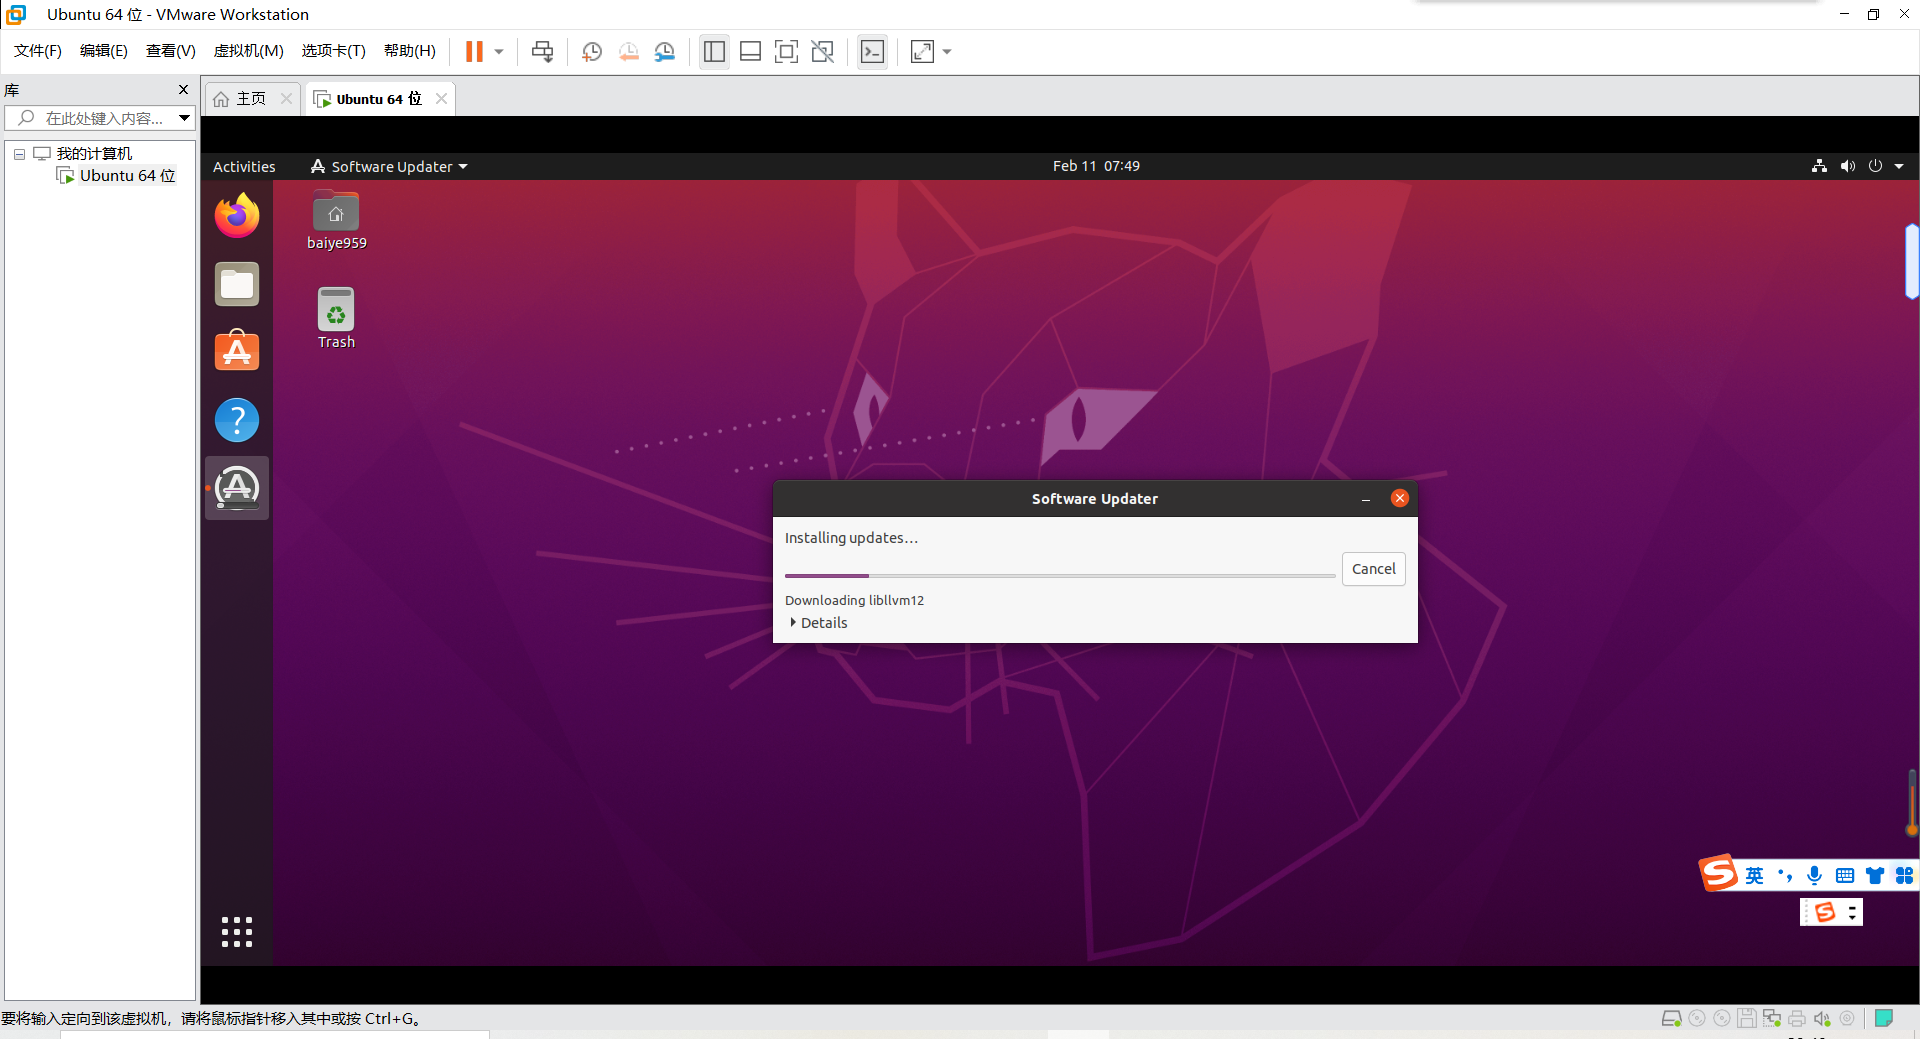Click the network status icon in top bar
The image size is (1920, 1039).
tap(1819, 166)
